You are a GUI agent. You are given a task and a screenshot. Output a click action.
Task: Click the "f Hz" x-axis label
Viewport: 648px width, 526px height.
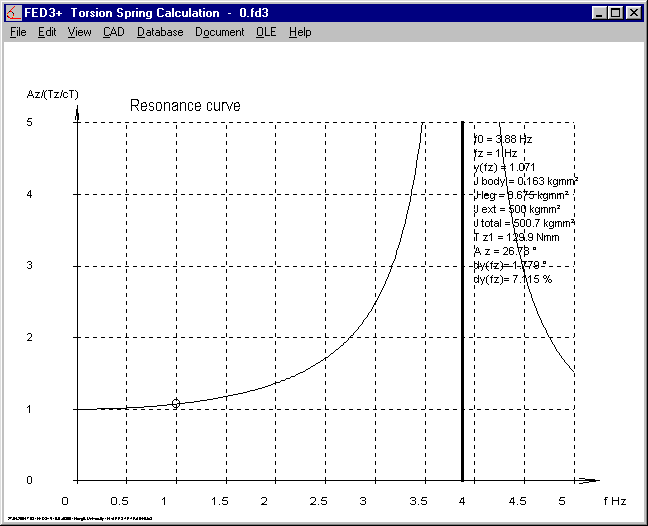614,499
